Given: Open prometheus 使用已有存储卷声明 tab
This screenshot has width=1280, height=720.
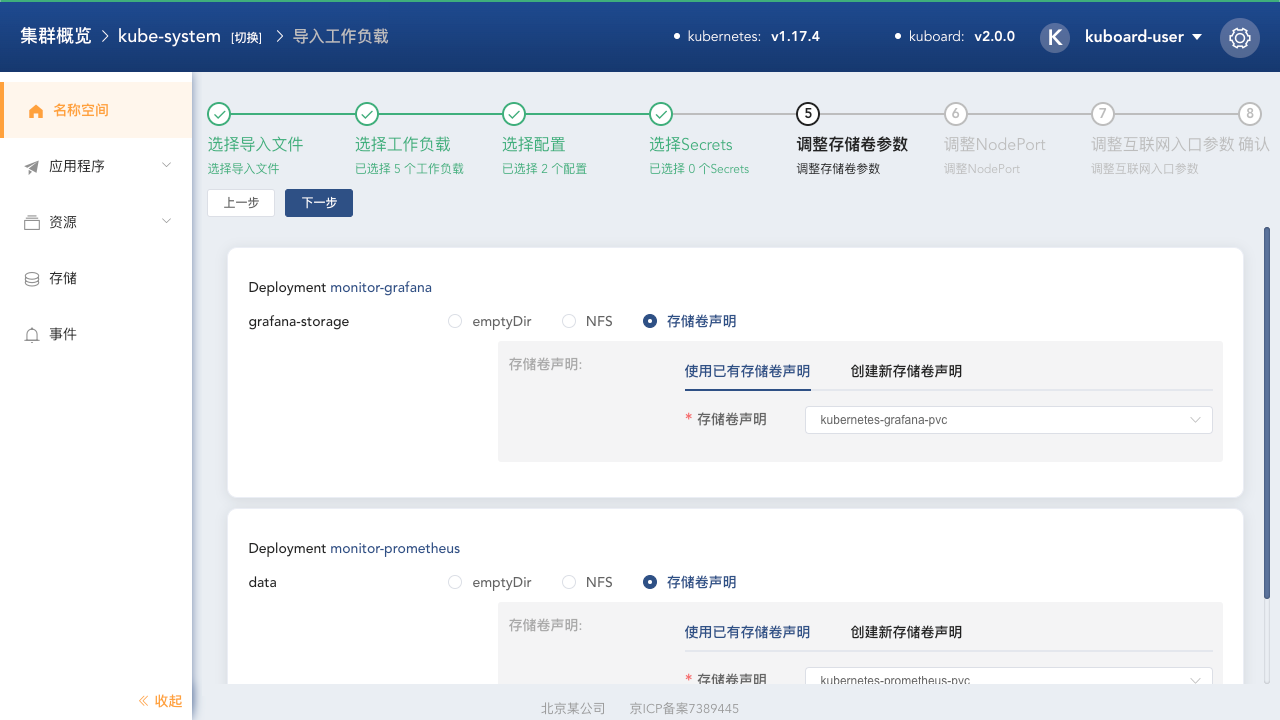Looking at the screenshot, I should (747, 632).
